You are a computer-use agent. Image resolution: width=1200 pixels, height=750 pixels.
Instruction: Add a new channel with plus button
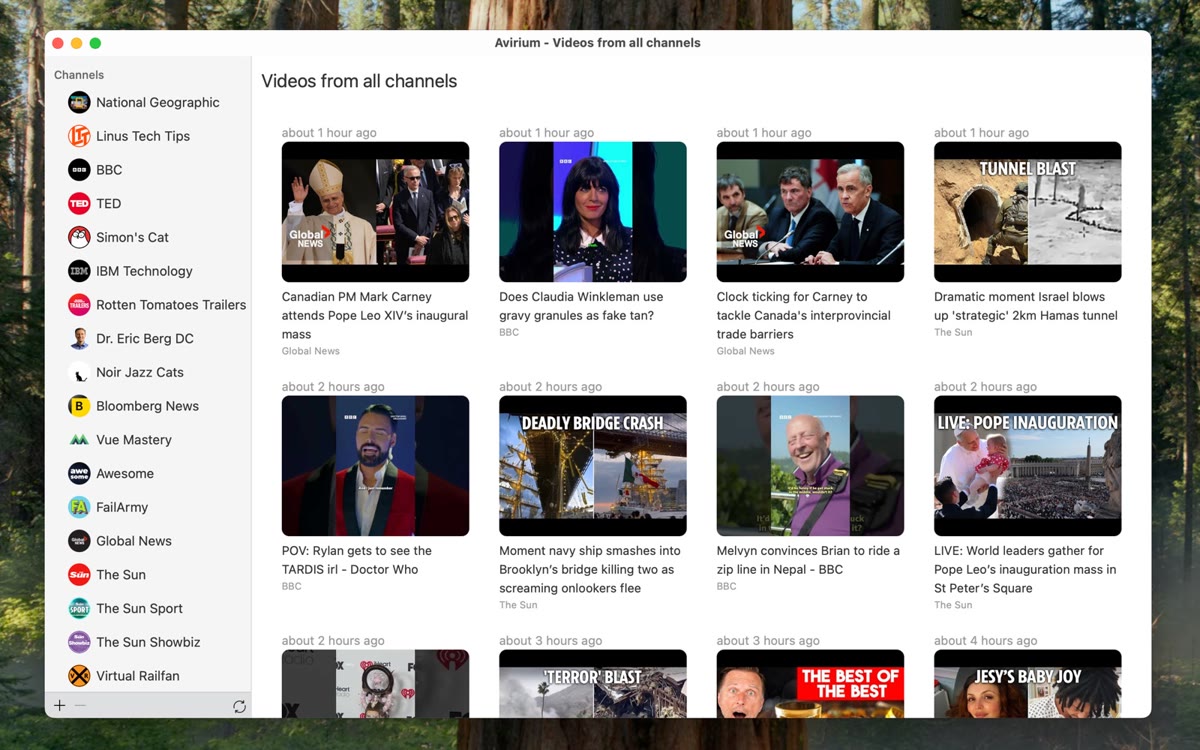[60, 706]
